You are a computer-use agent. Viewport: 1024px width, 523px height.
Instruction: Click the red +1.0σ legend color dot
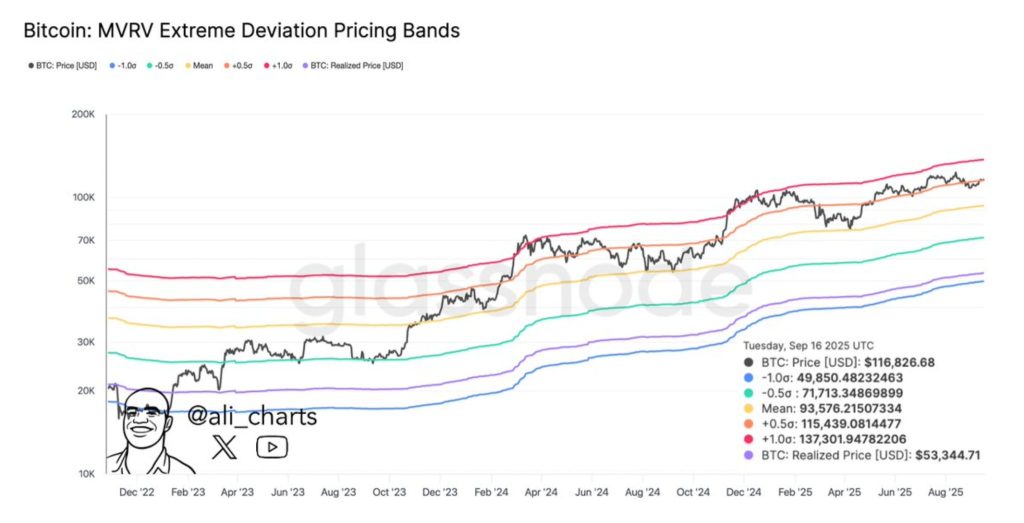(x=267, y=66)
